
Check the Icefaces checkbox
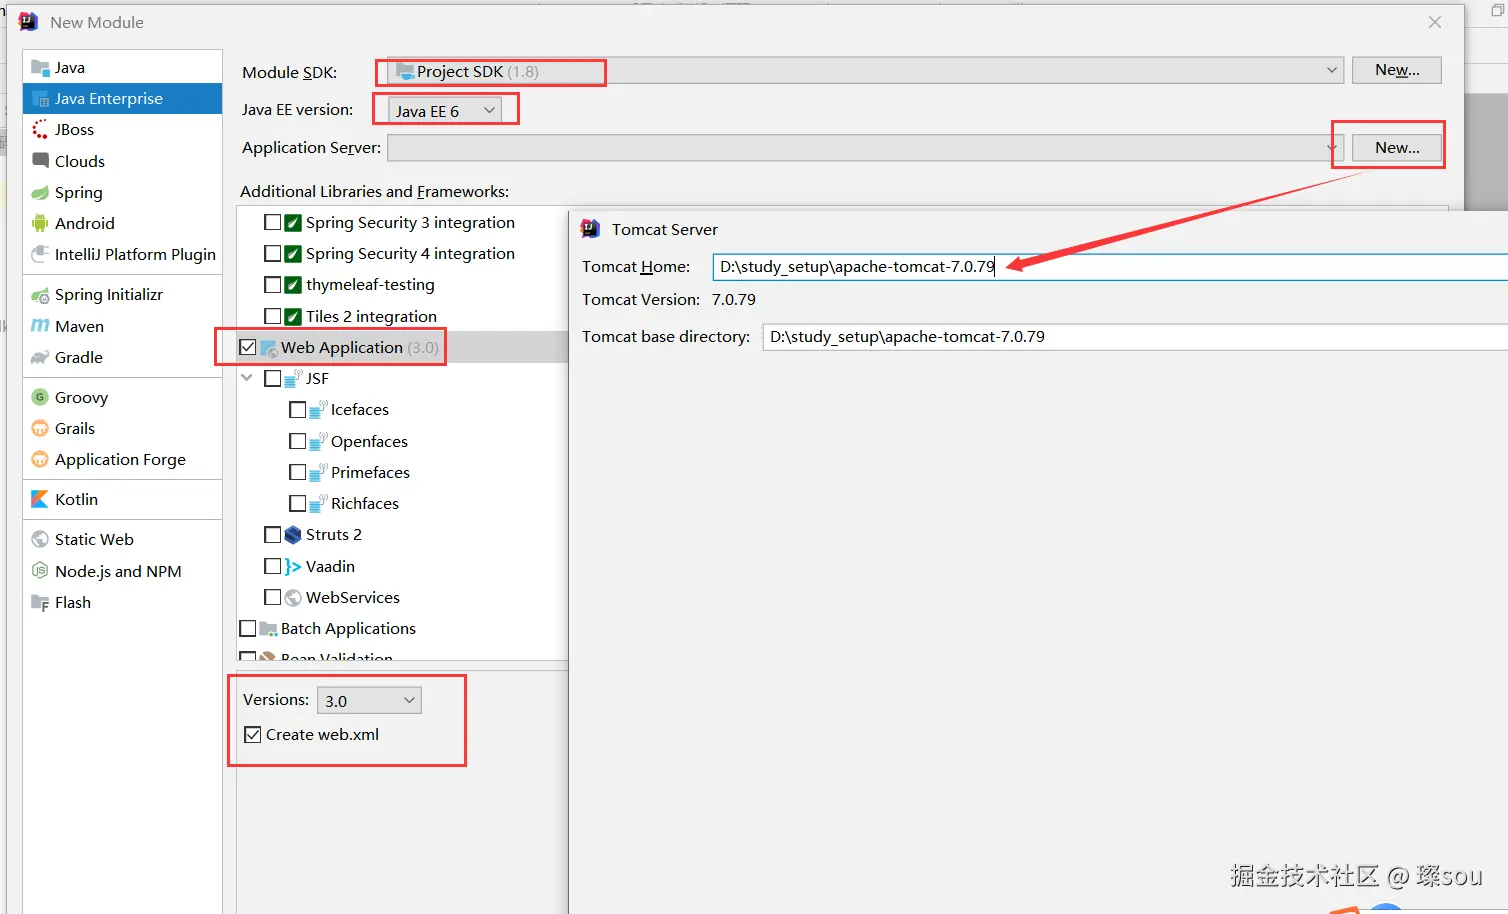coord(297,410)
